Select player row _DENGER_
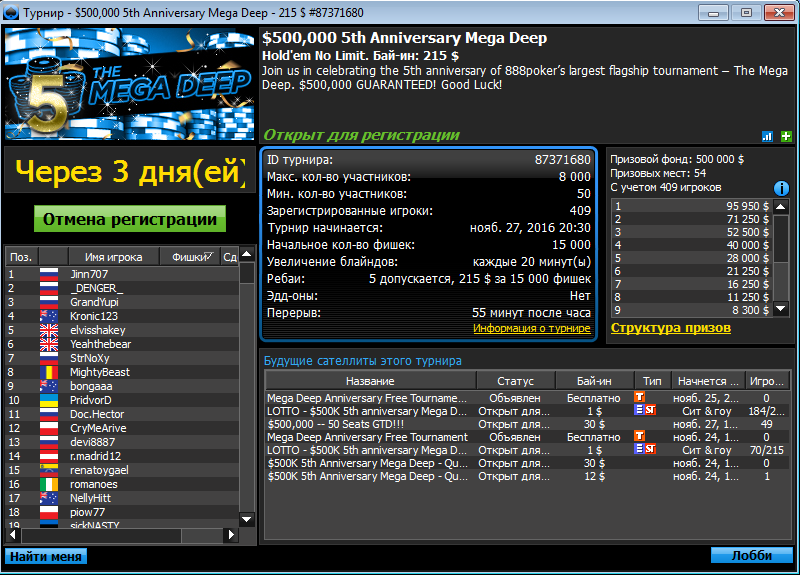This screenshot has height=575, width=800. pyautogui.click(x=122, y=288)
